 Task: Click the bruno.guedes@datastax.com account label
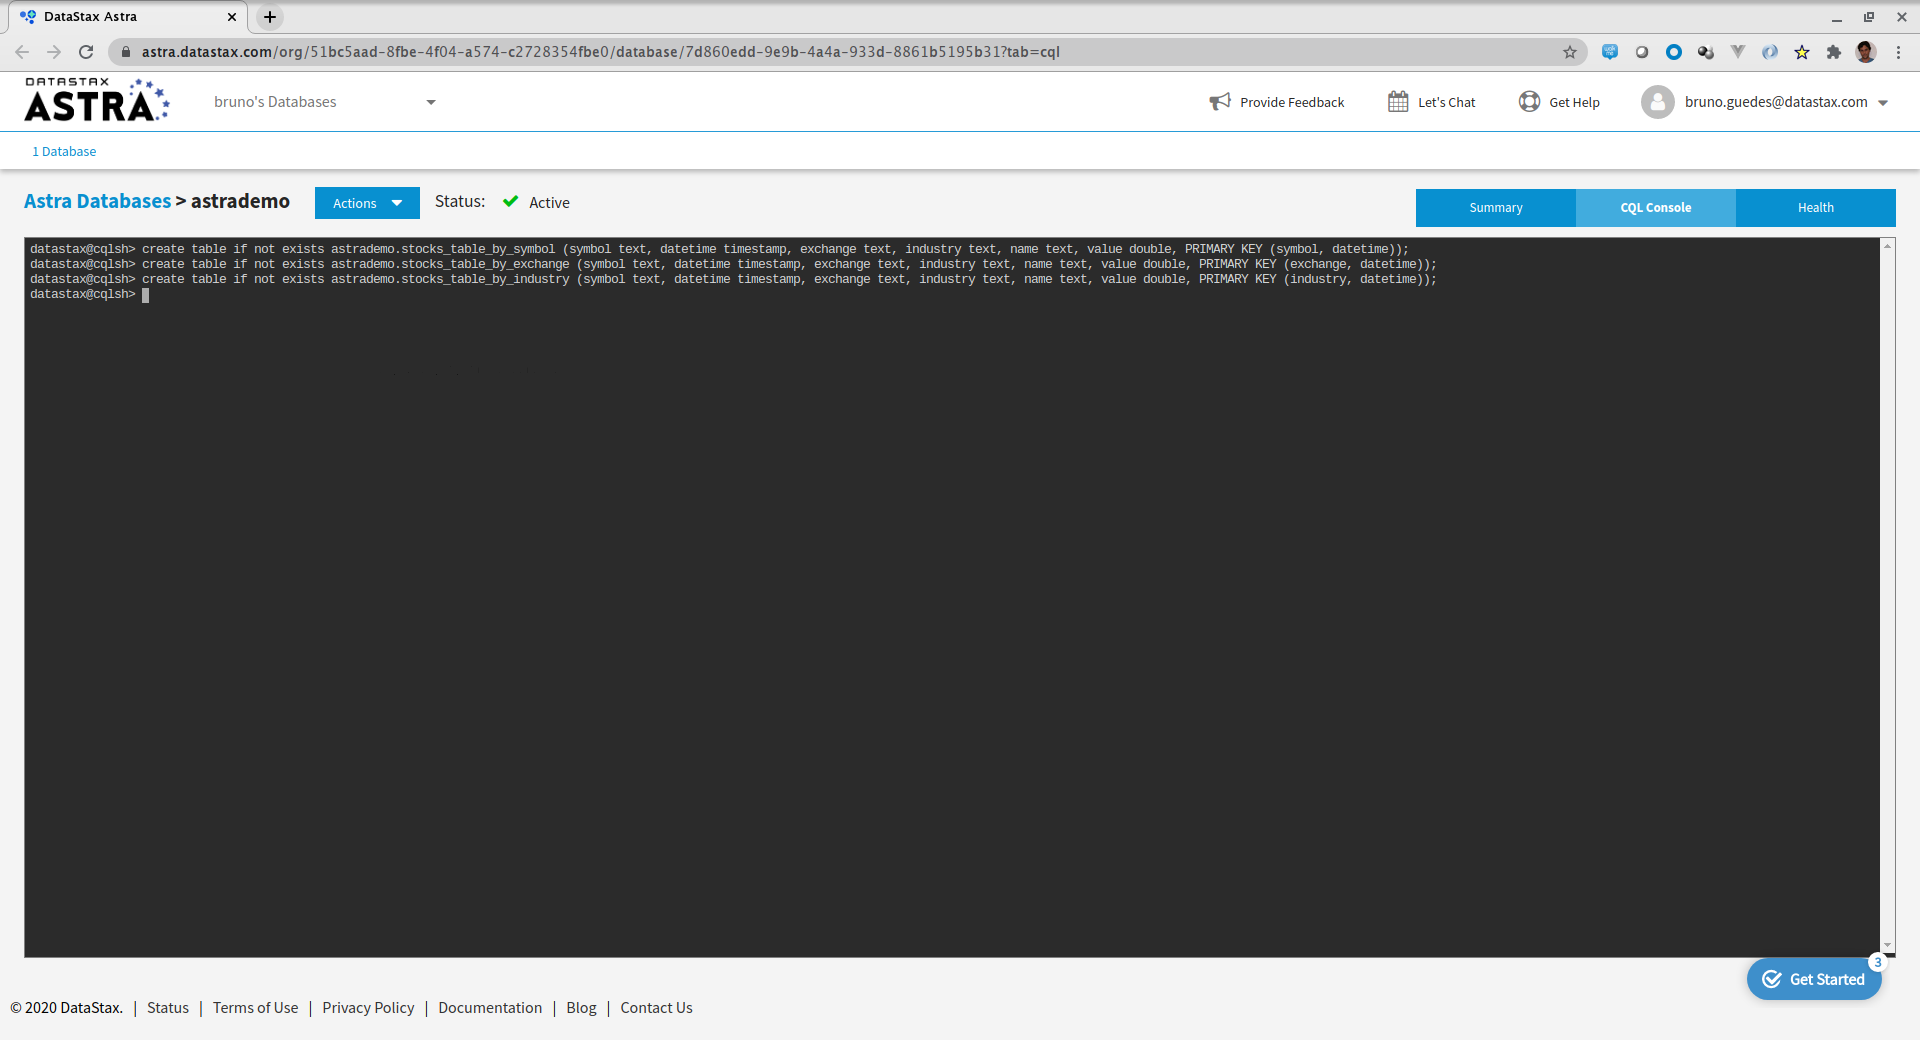point(1776,102)
